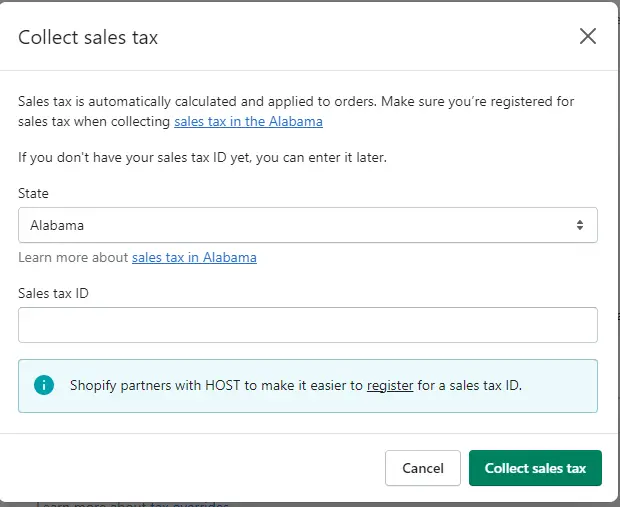The image size is (620, 507).
Task: Focus the Sales tax ID input field
Action: [308, 325]
